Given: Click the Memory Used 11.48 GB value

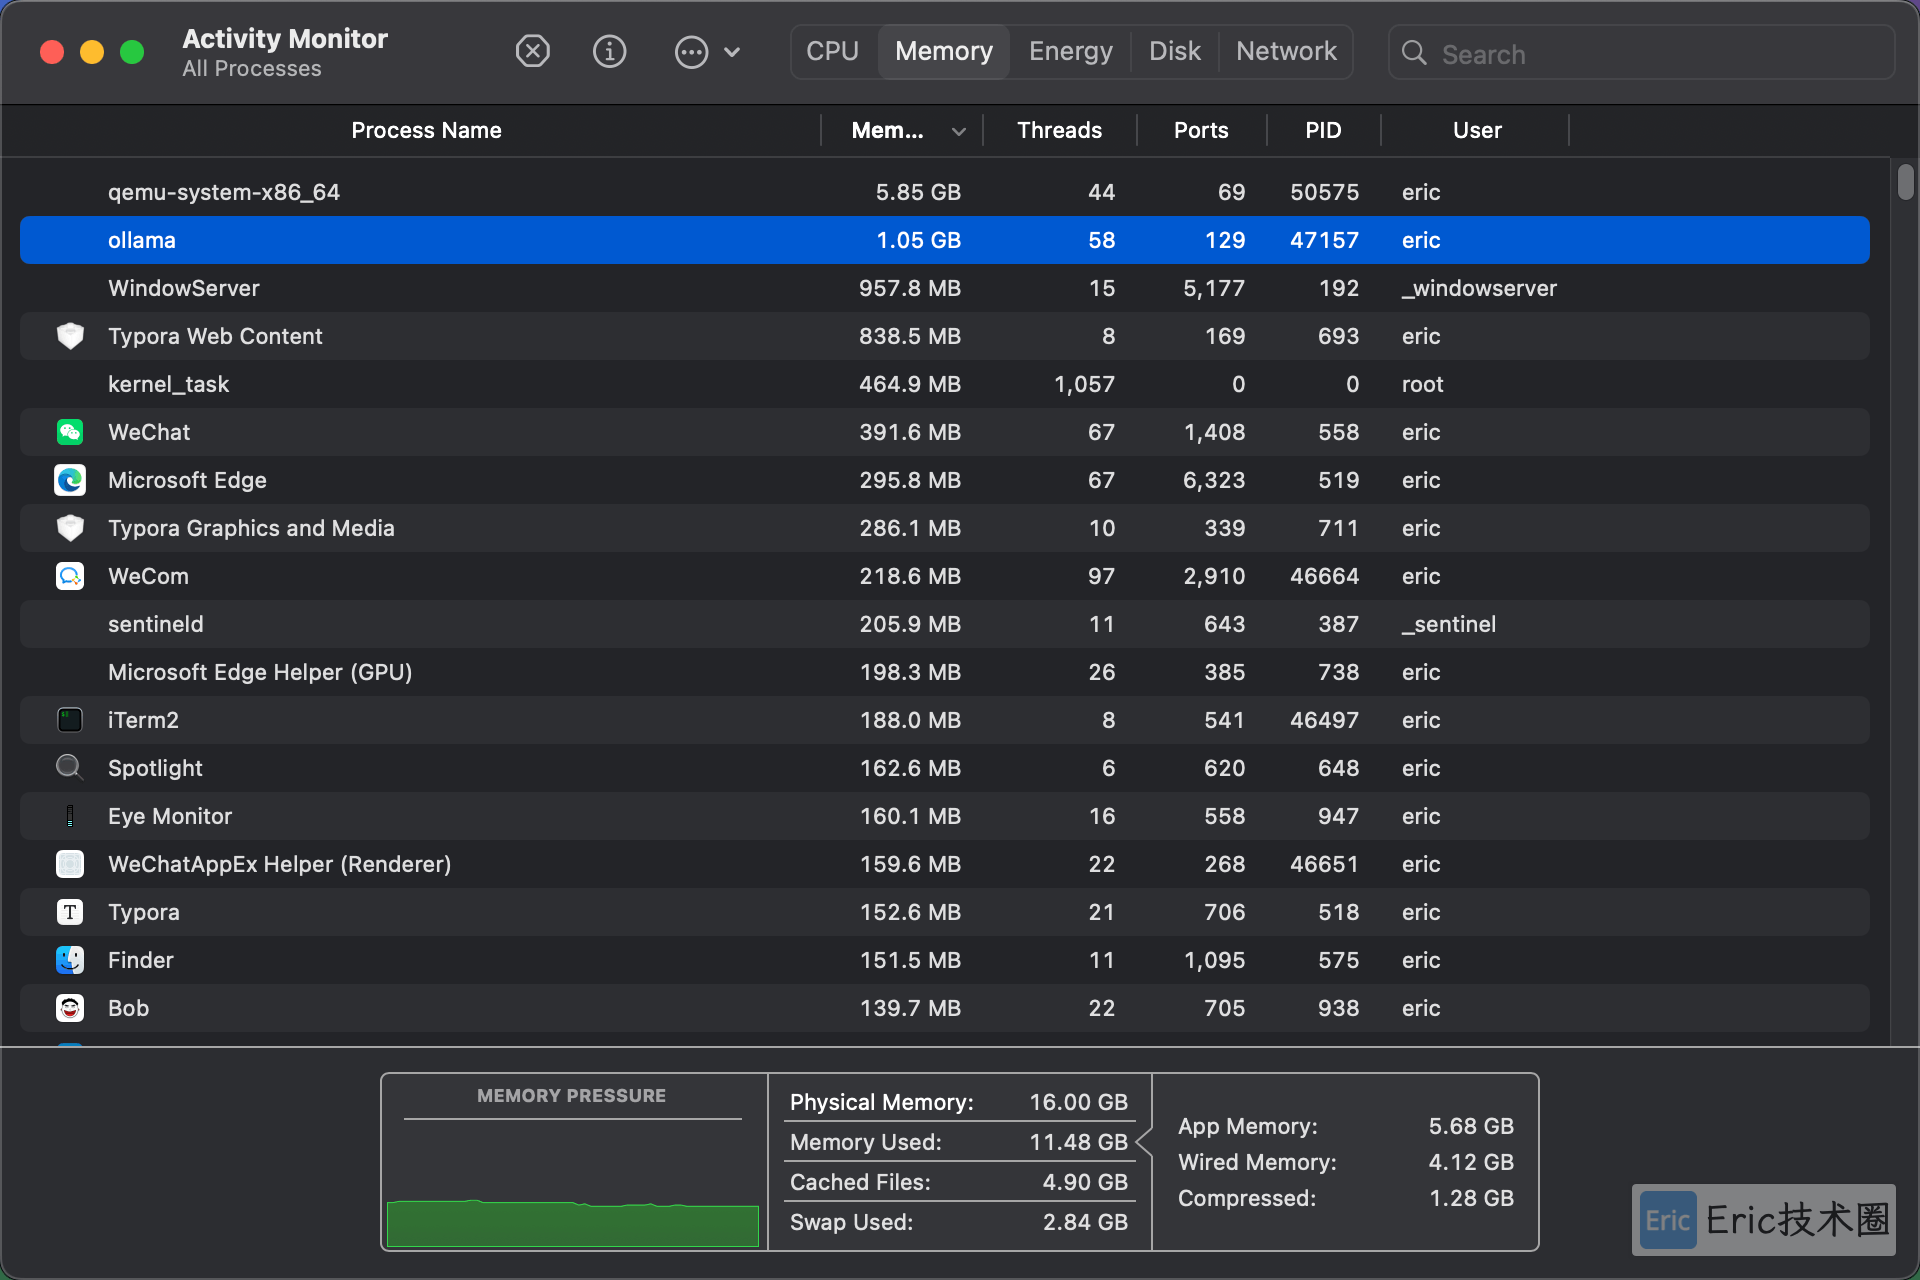Looking at the screenshot, I should tap(1078, 1142).
